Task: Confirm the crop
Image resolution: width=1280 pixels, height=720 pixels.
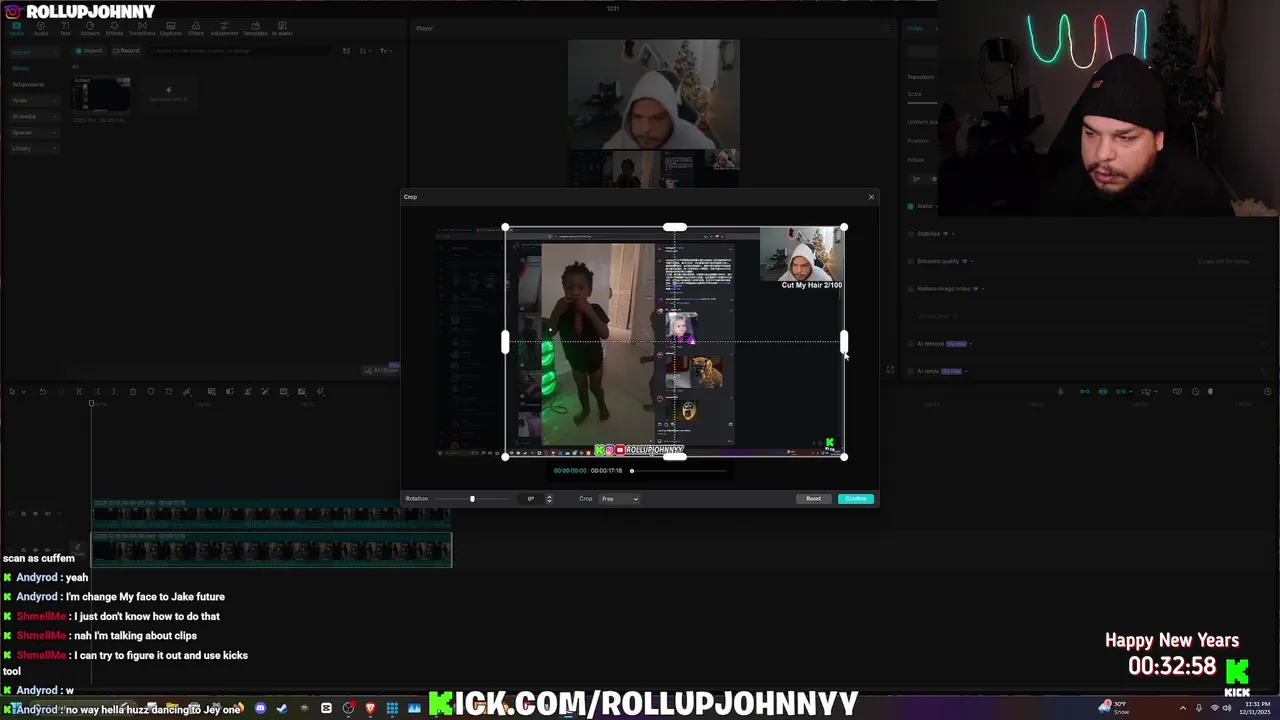Action: point(856,498)
